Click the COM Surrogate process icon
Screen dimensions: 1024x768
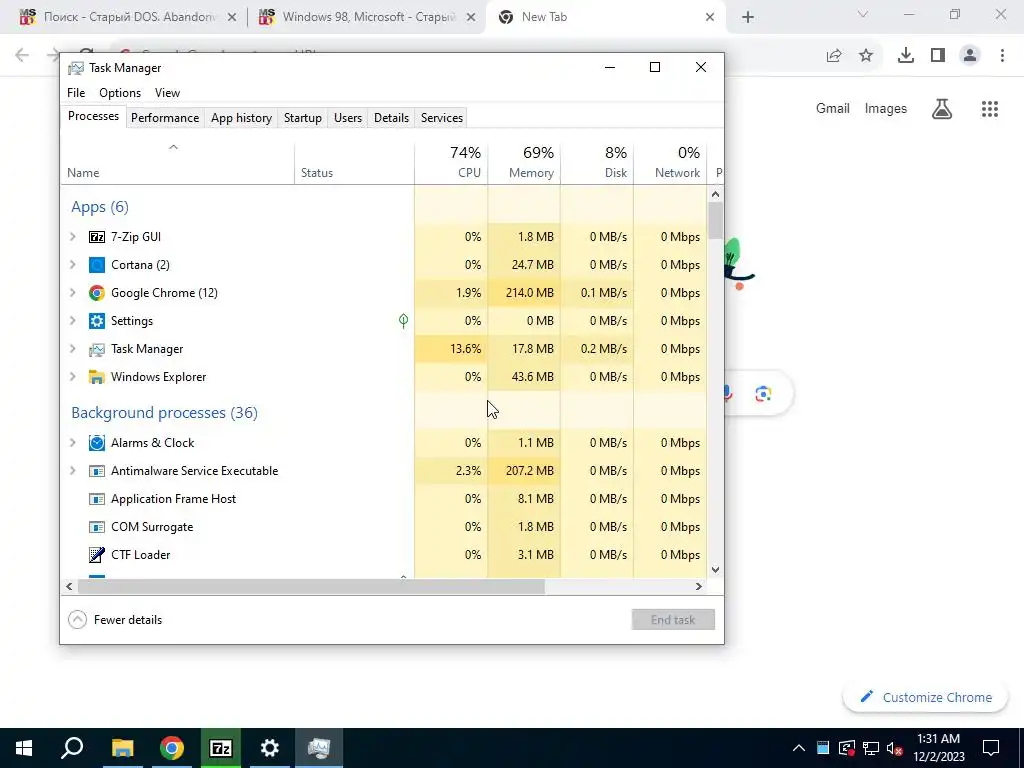coord(97,527)
